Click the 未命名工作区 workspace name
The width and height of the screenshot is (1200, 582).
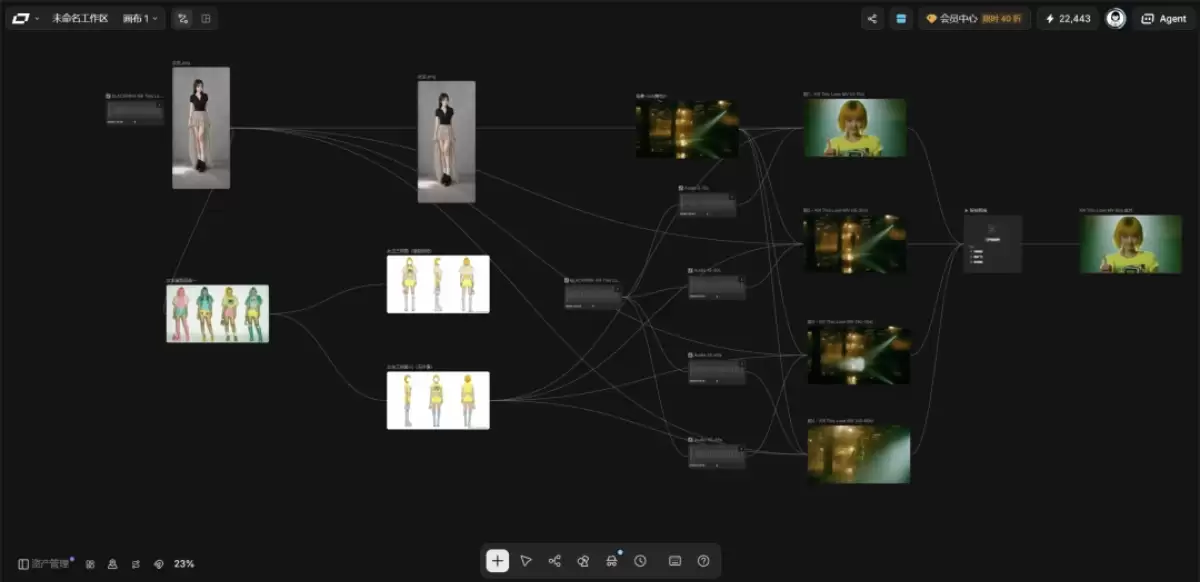point(80,18)
